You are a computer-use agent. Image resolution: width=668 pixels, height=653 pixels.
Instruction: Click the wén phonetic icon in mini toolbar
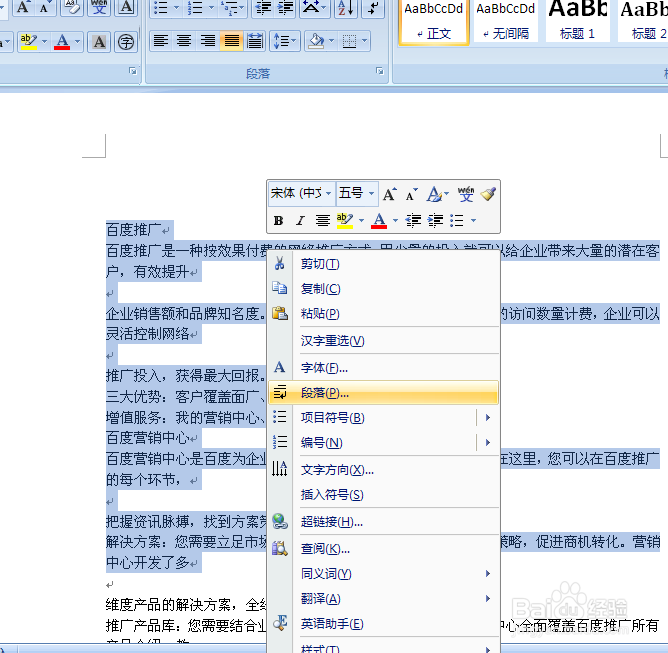point(466,194)
